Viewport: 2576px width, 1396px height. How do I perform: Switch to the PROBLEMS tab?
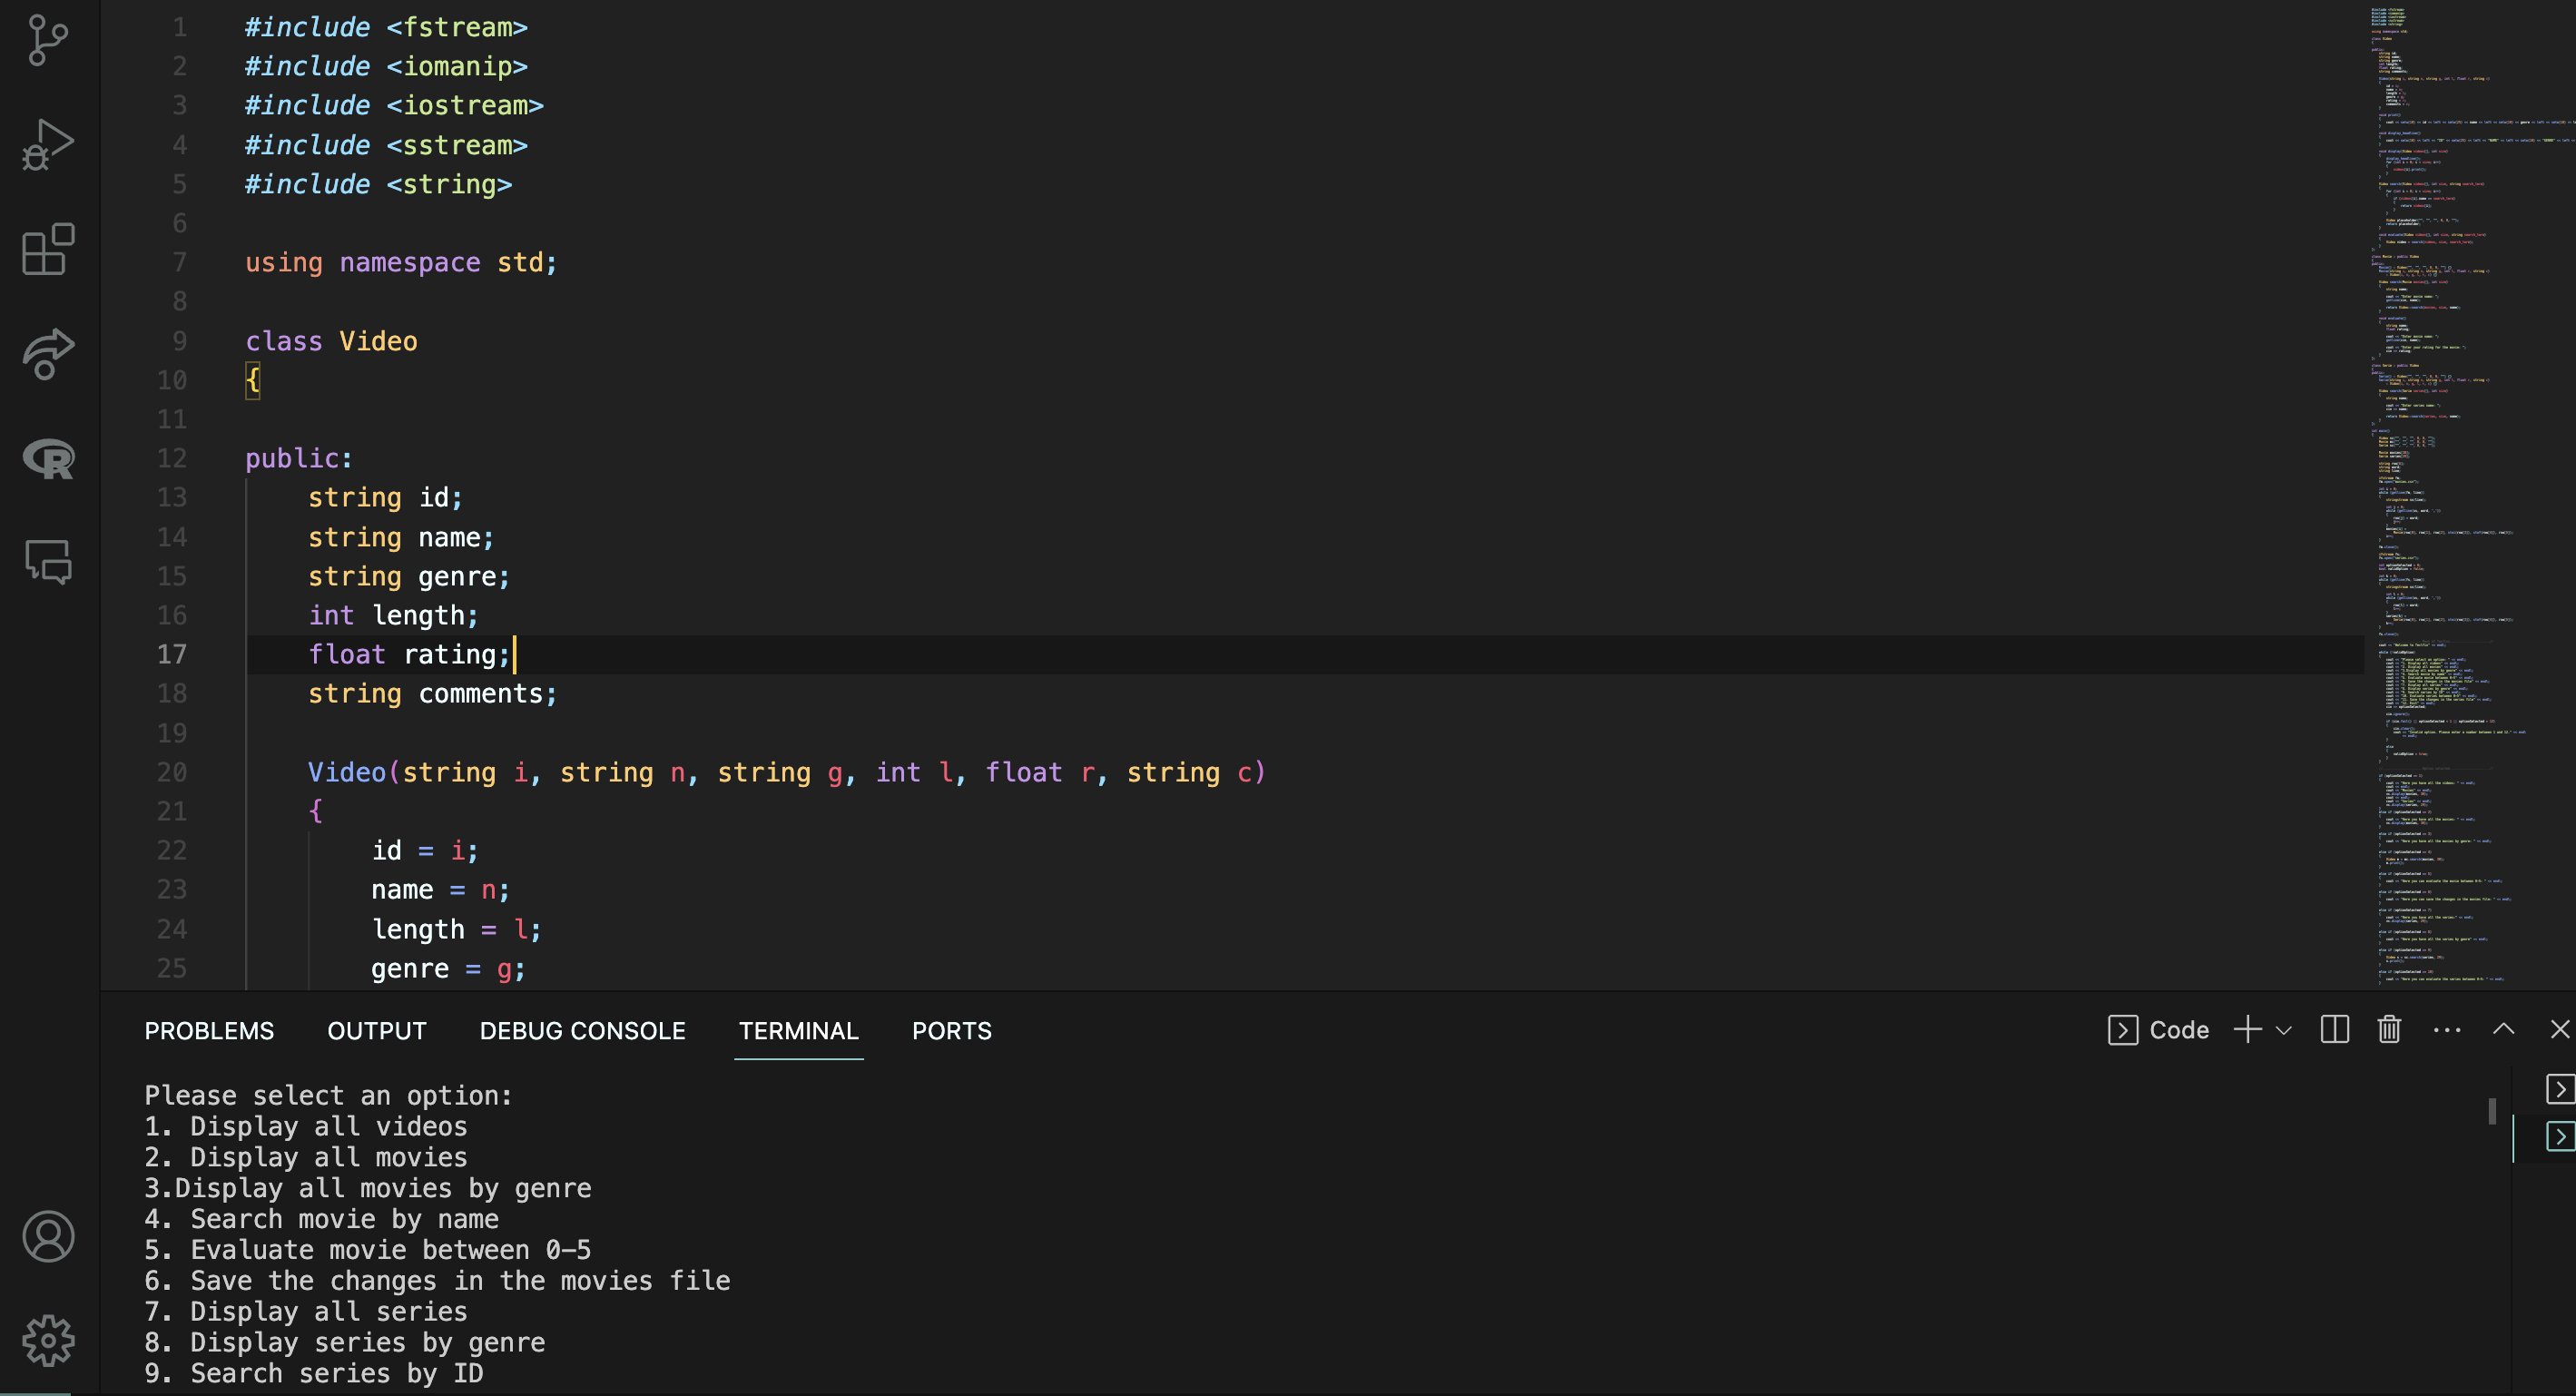(208, 1030)
